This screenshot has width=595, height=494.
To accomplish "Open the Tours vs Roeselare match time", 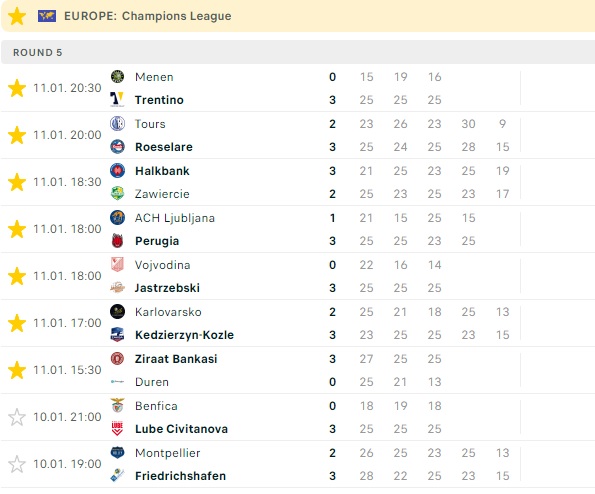I will 67,135.
